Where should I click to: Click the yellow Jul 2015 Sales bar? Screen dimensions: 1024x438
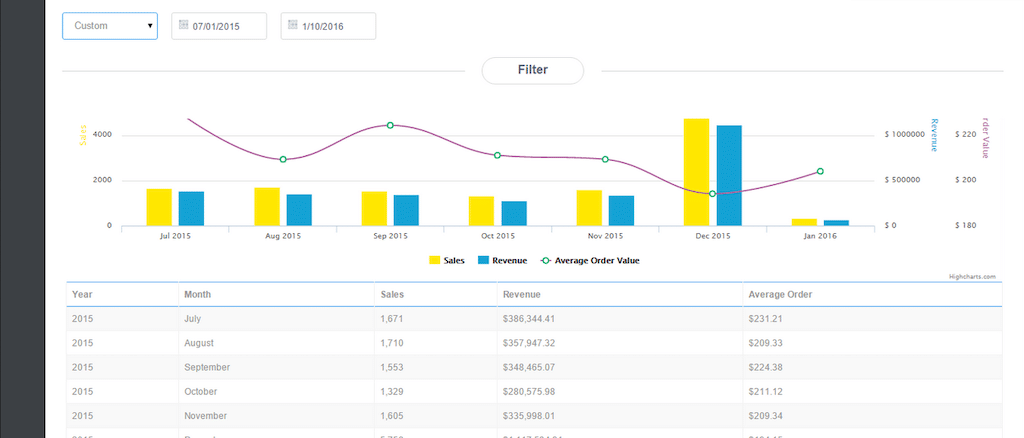[x=159, y=207]
